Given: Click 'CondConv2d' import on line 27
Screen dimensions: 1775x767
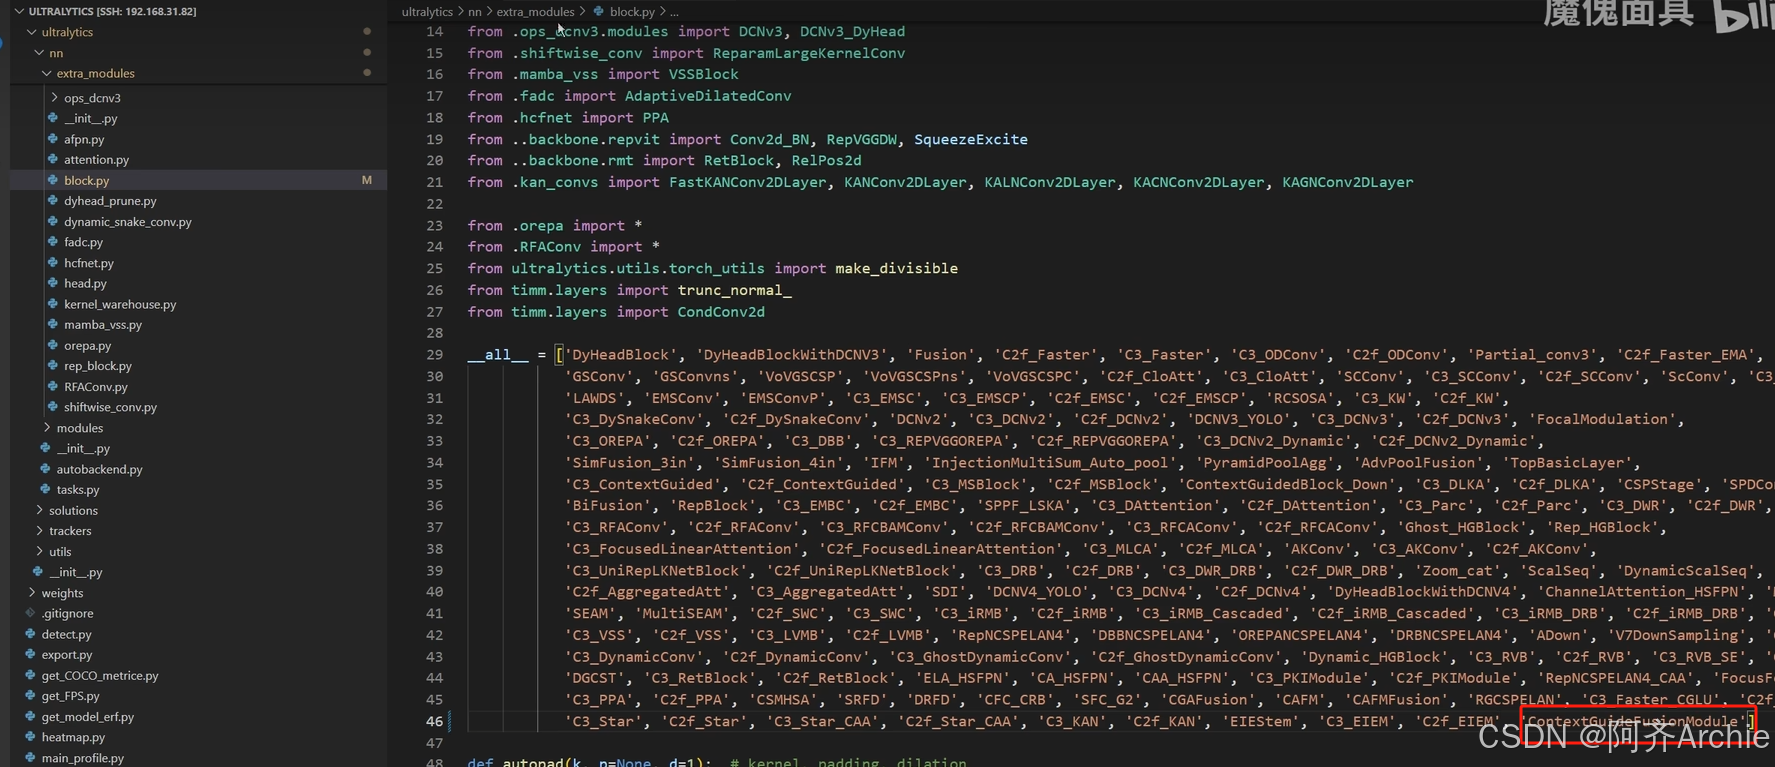Looking at the screenshot, I should [x=721, y=312].
